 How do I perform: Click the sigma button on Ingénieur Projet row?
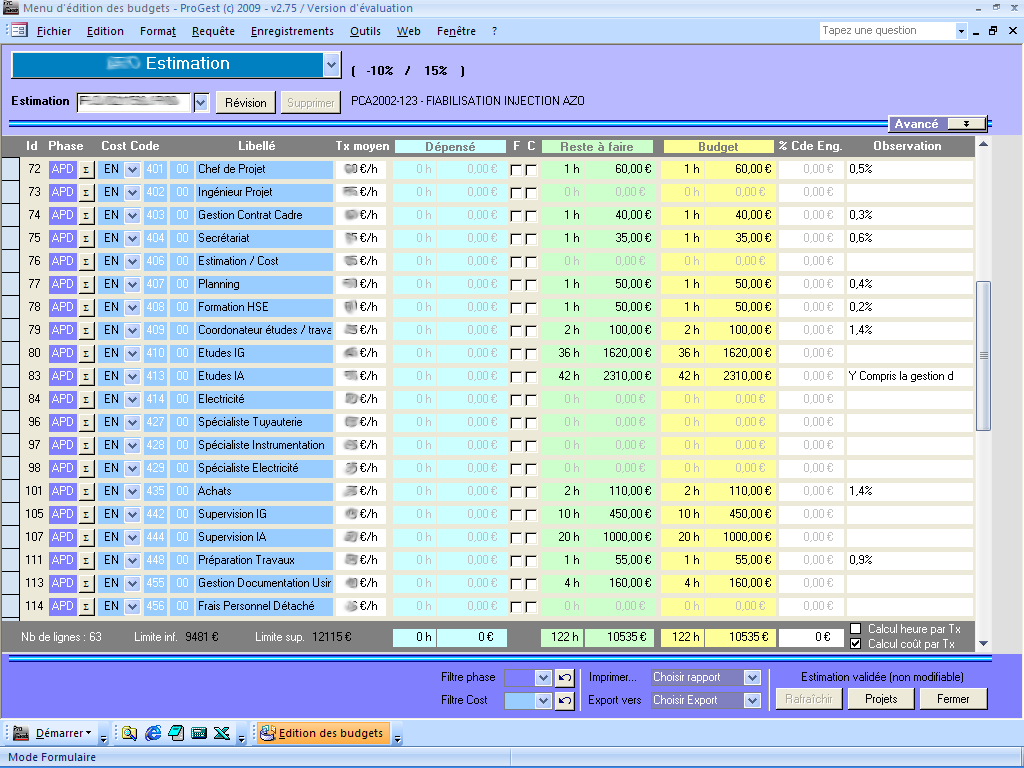[x=86, y=193]
